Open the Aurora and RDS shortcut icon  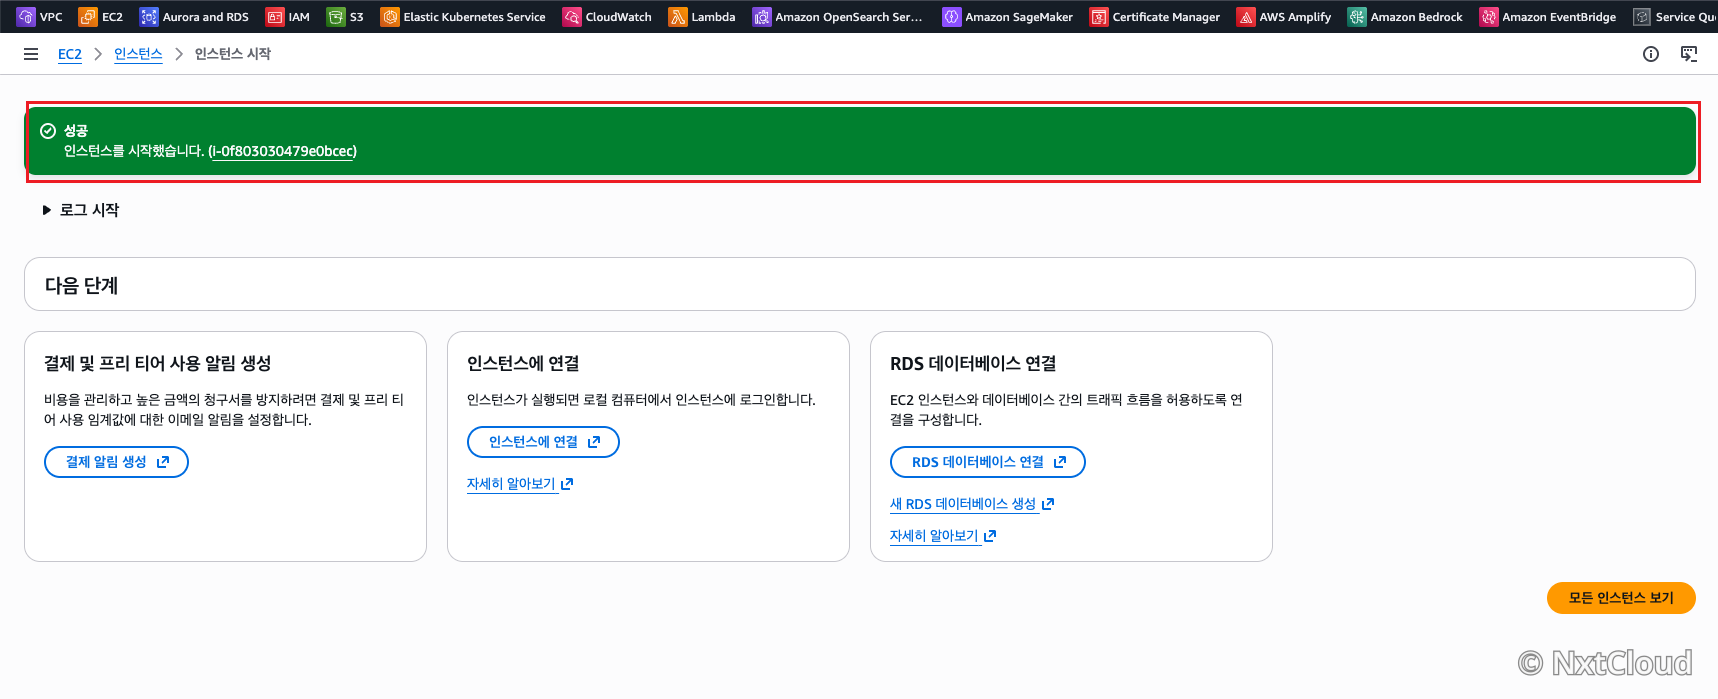tap(149, 17)
